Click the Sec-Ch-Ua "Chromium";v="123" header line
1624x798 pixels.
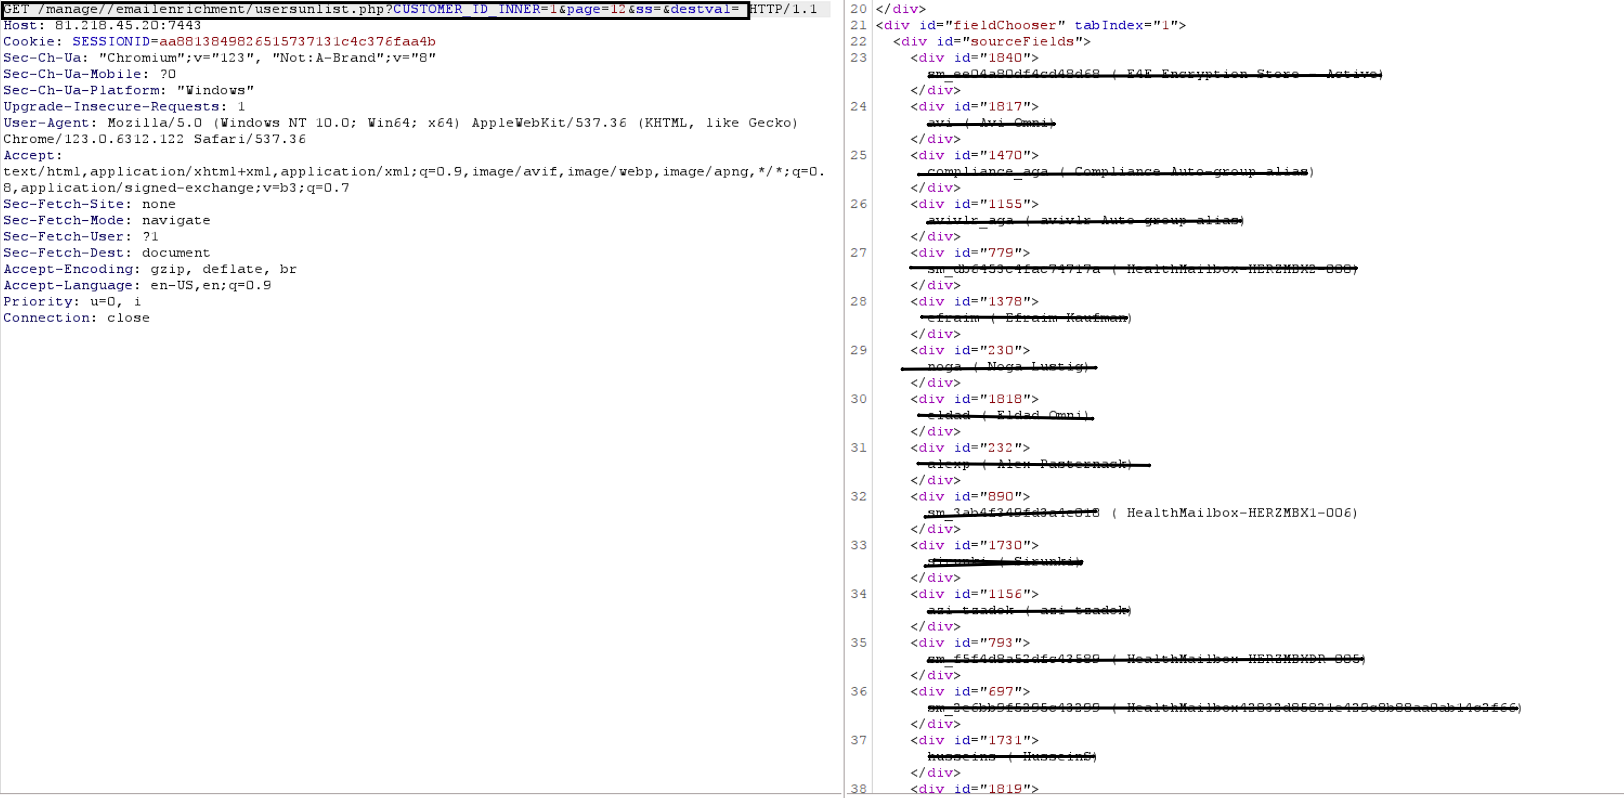click(220, 57)
